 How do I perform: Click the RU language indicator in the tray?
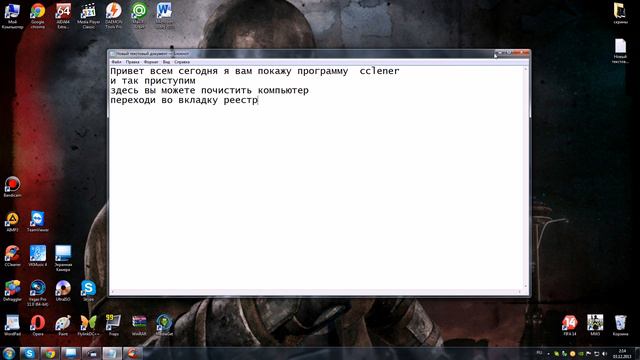click(x=539, y=353)
